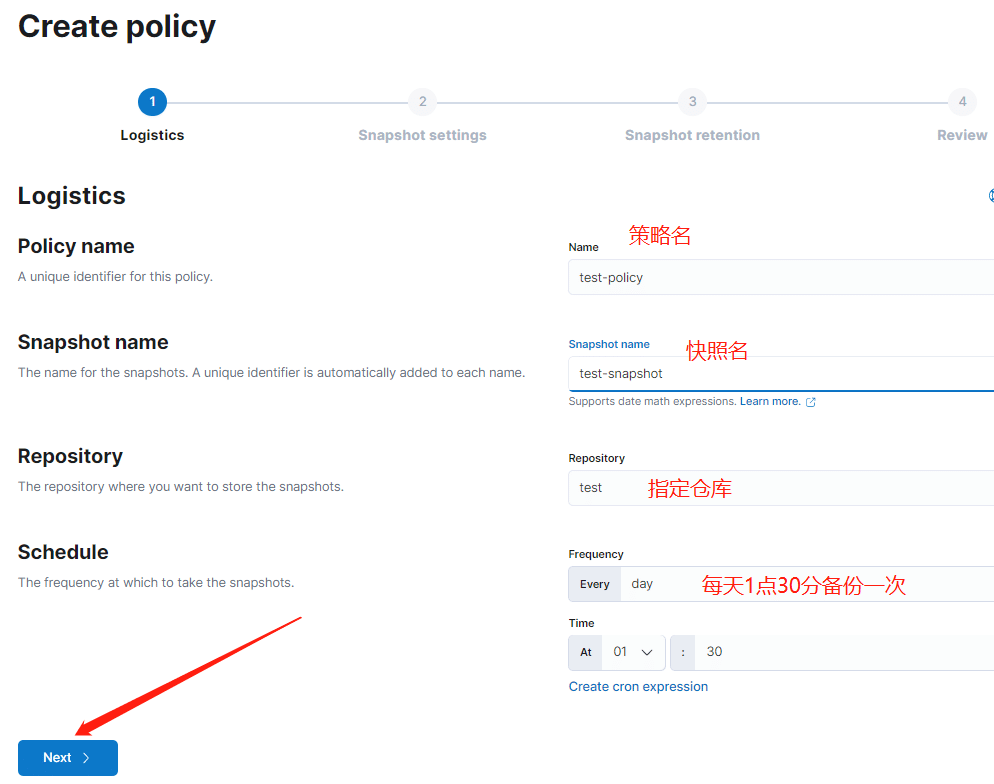994x784 pixels.
Task: Click the blue Snapshot name field label
Action: 609,344
